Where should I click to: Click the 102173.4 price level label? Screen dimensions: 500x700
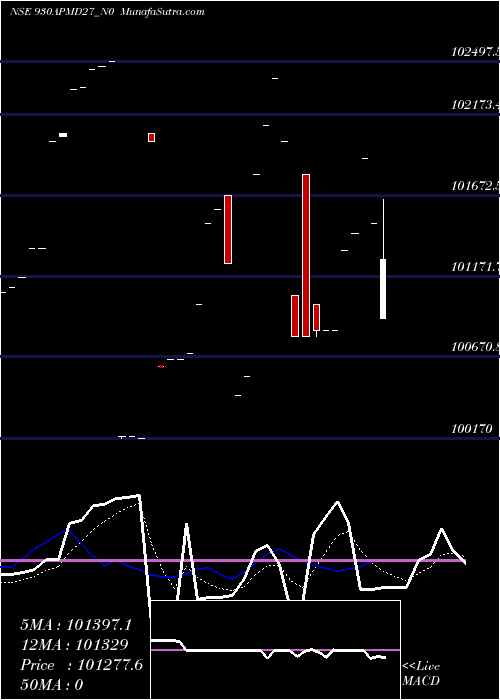[475, 105]
